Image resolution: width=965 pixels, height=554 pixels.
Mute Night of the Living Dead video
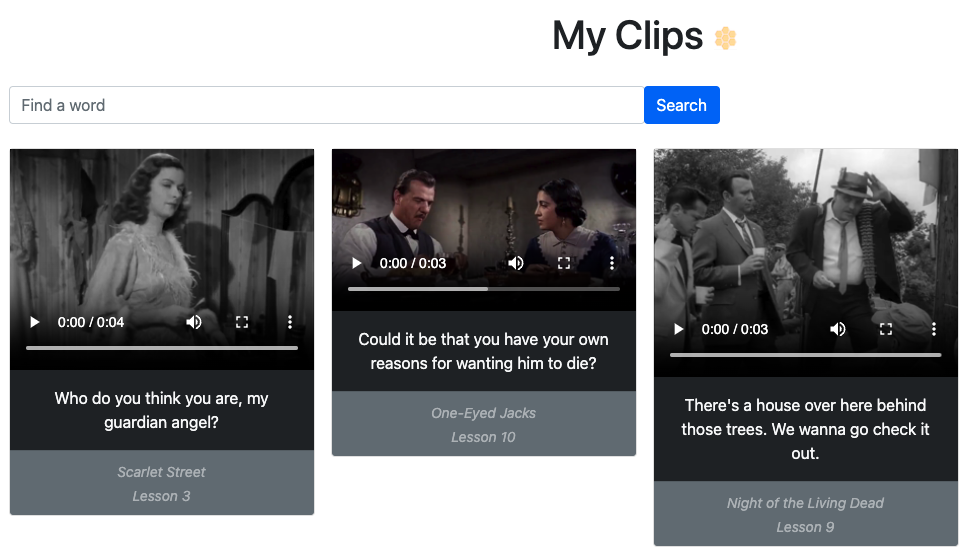838,329
